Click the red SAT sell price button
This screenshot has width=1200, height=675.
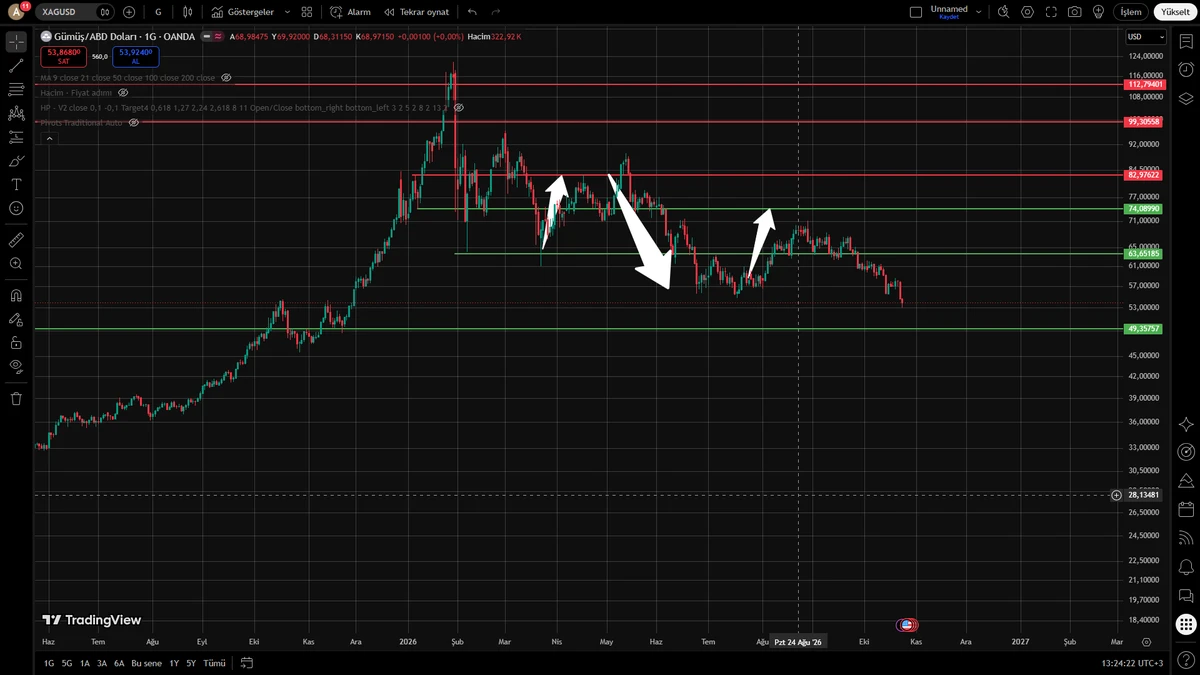click(63, 57)
